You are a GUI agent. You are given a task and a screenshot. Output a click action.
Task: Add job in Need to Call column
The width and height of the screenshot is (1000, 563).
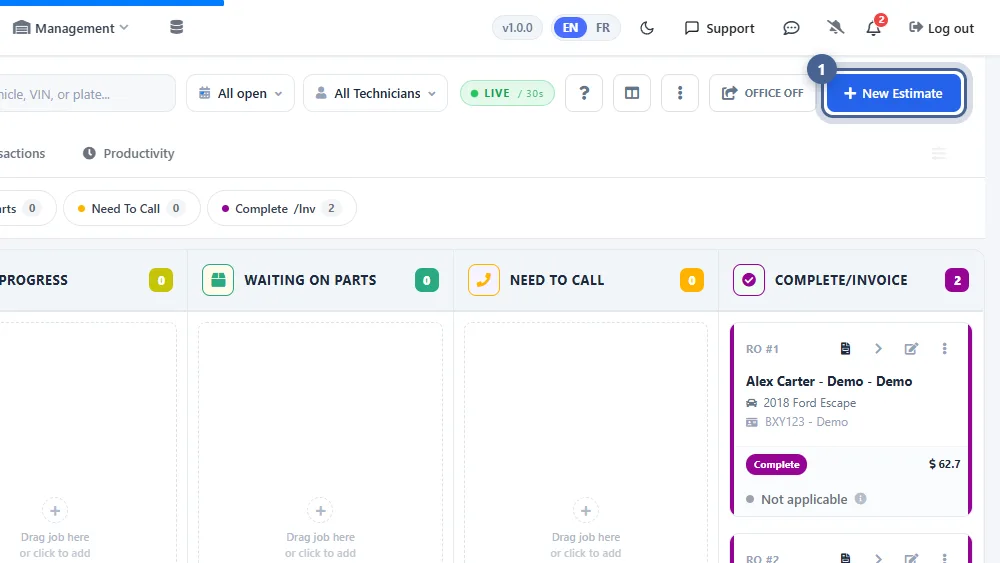[x=585, y=511]
